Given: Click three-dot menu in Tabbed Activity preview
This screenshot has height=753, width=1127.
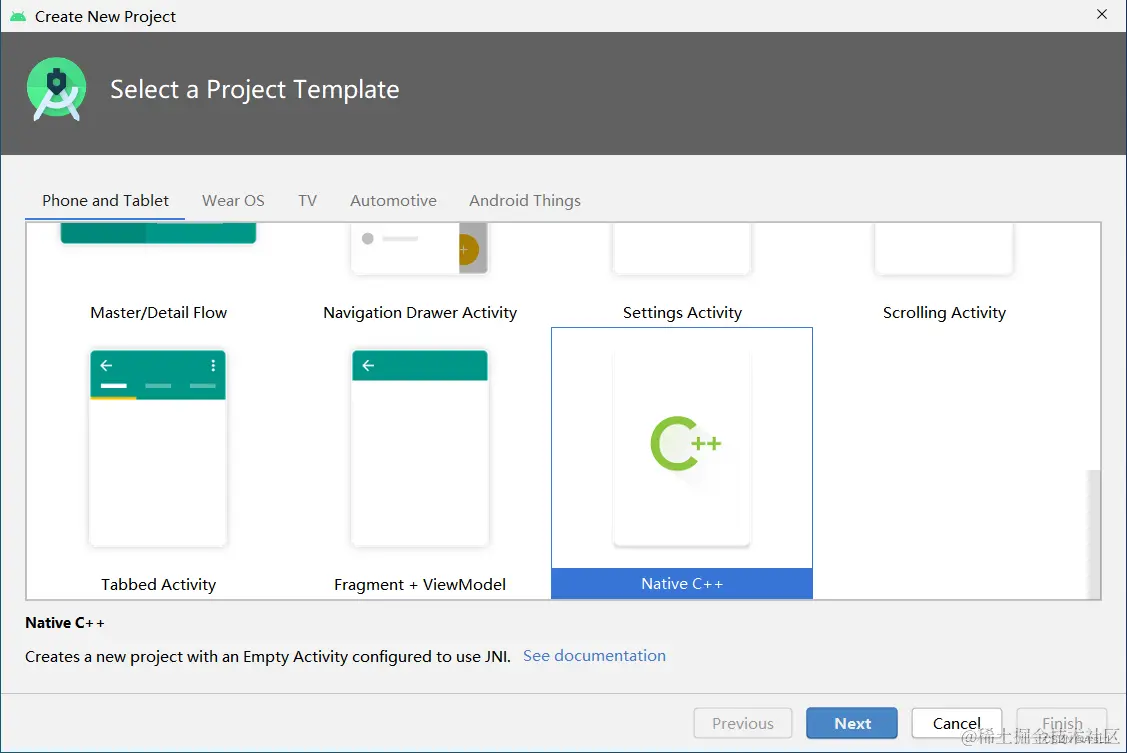Looking at the screenshot, I should (x=213, y=366).
